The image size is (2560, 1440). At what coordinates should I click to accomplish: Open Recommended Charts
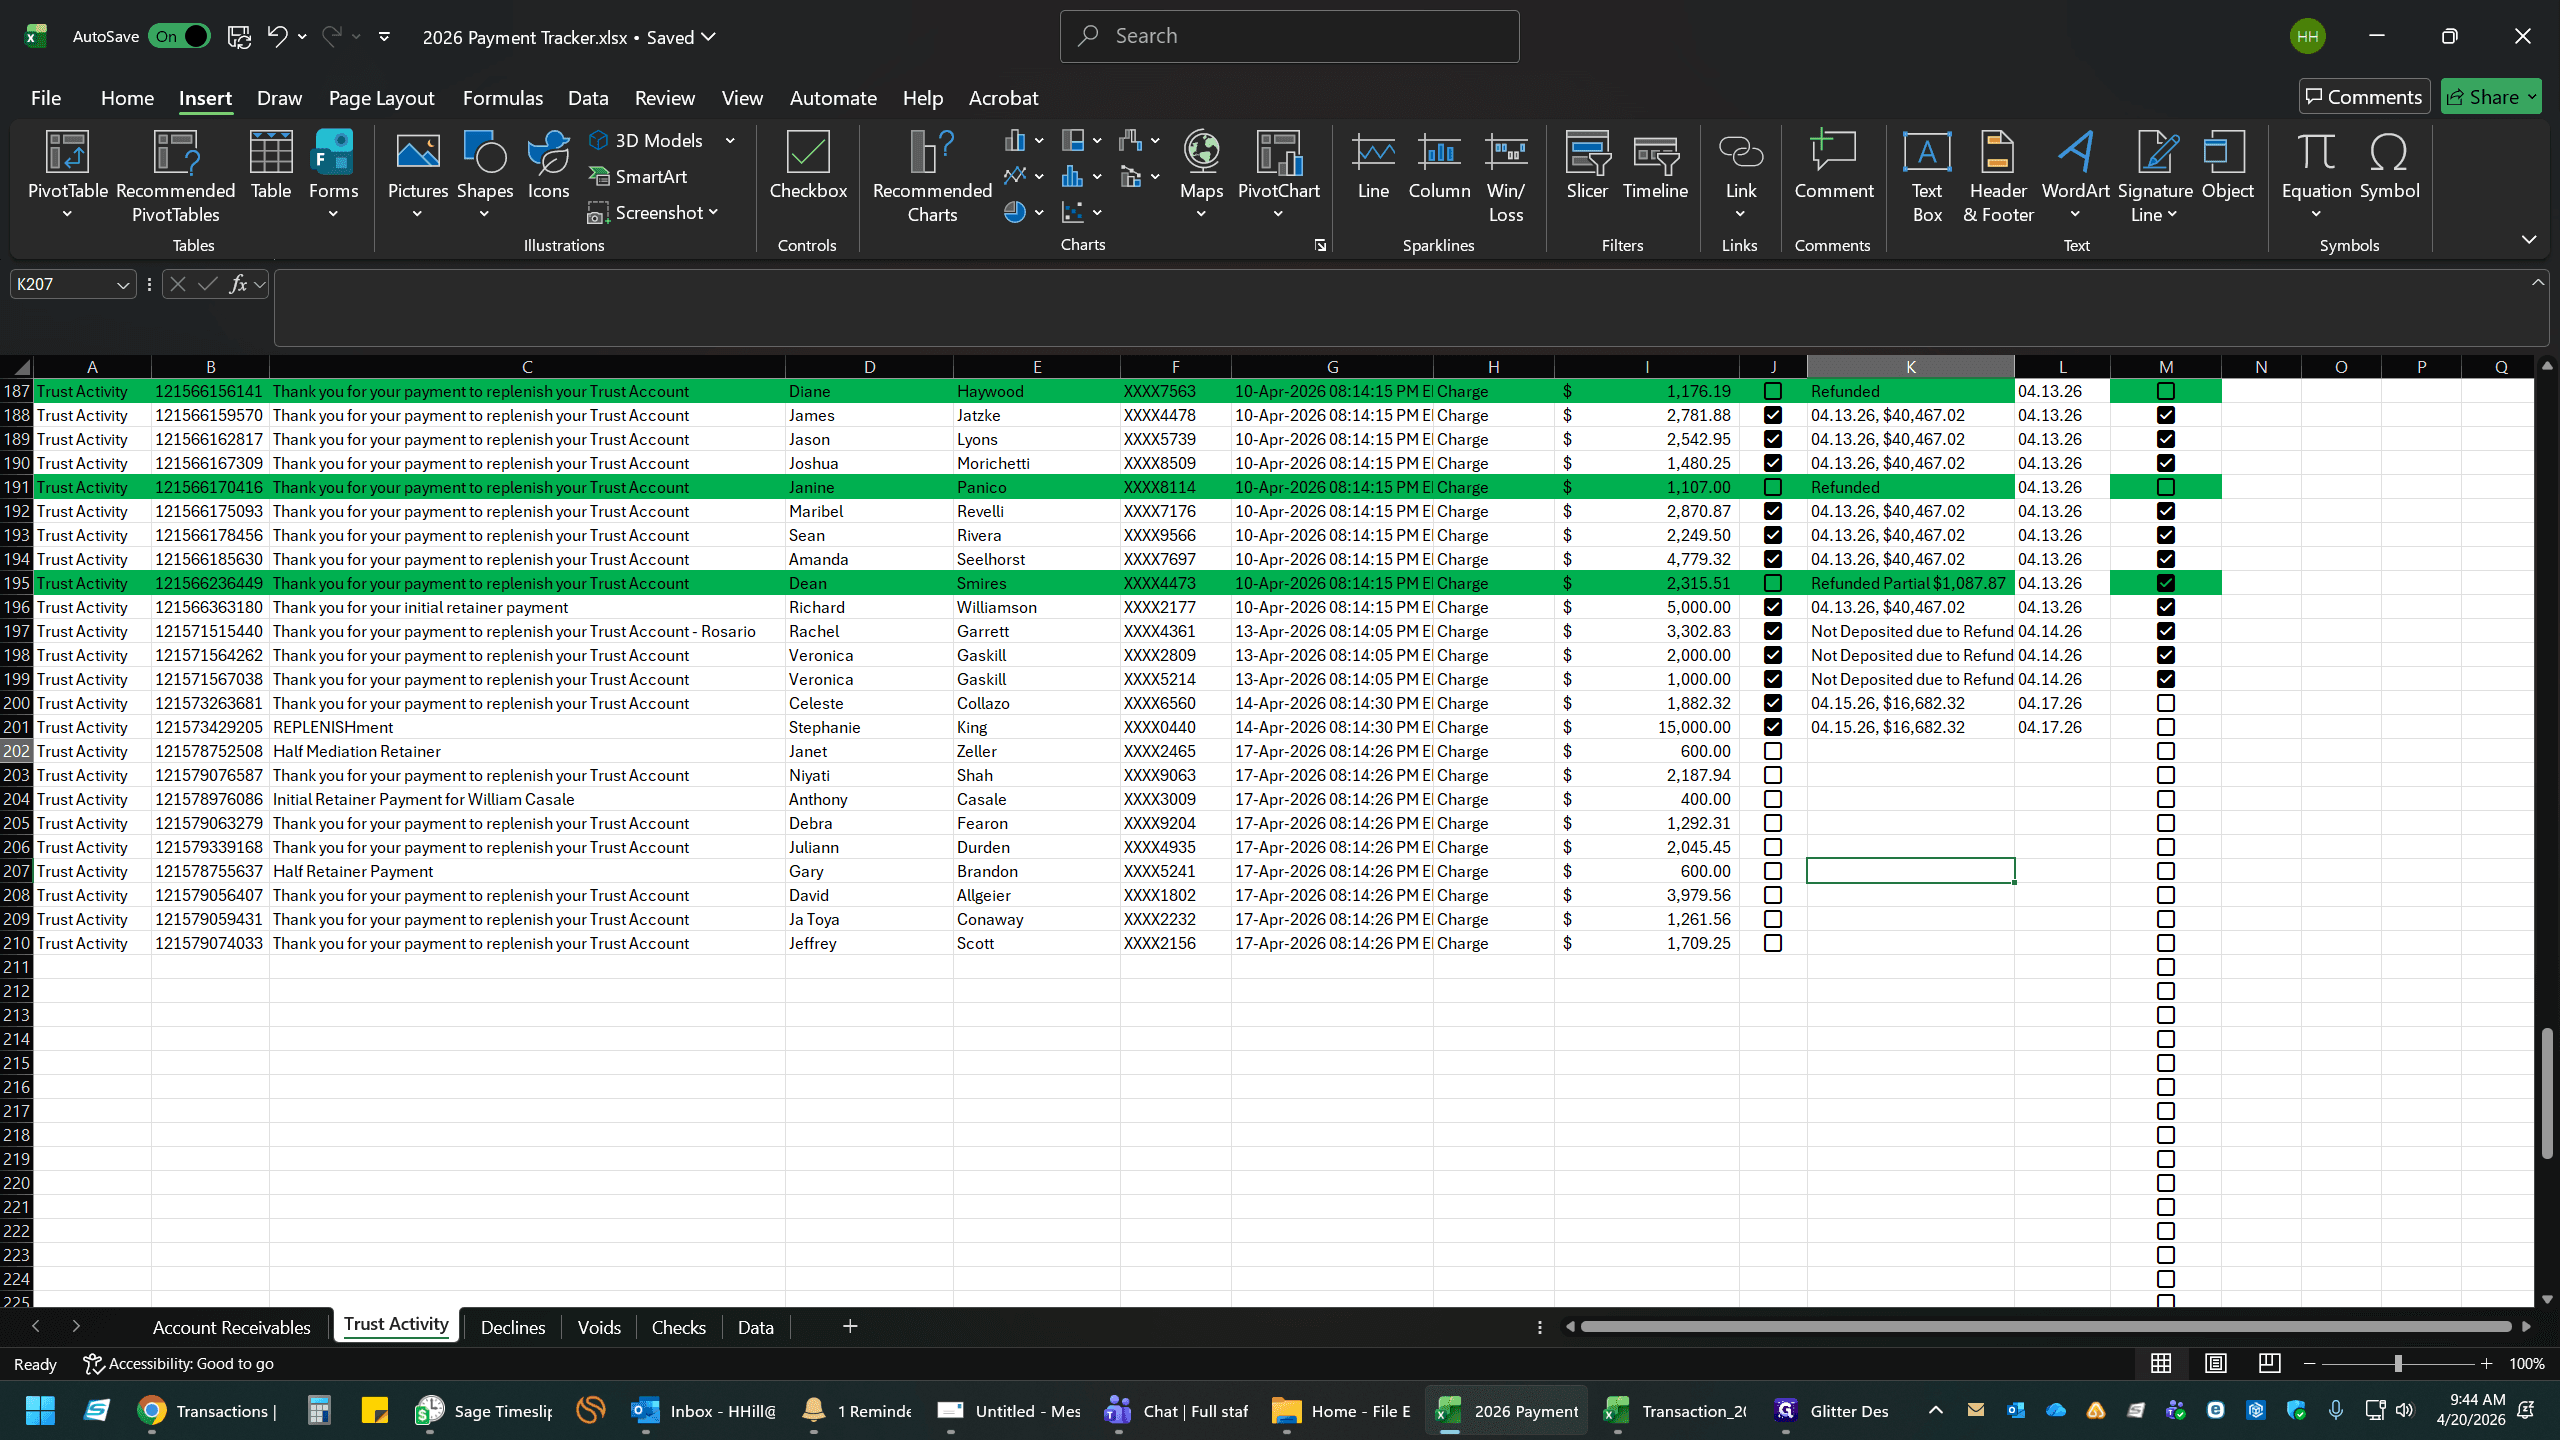coord(932,175)
